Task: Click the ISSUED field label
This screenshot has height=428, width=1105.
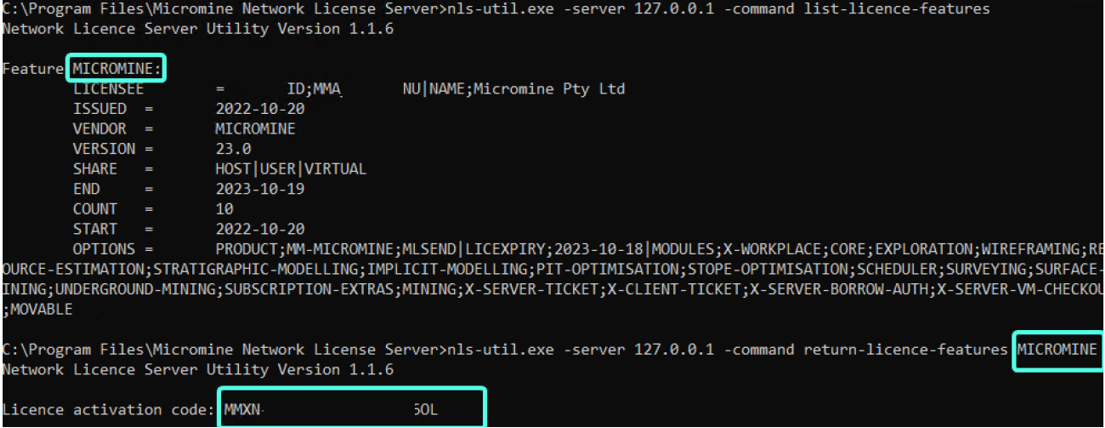Action: click(x=99, y=109)
